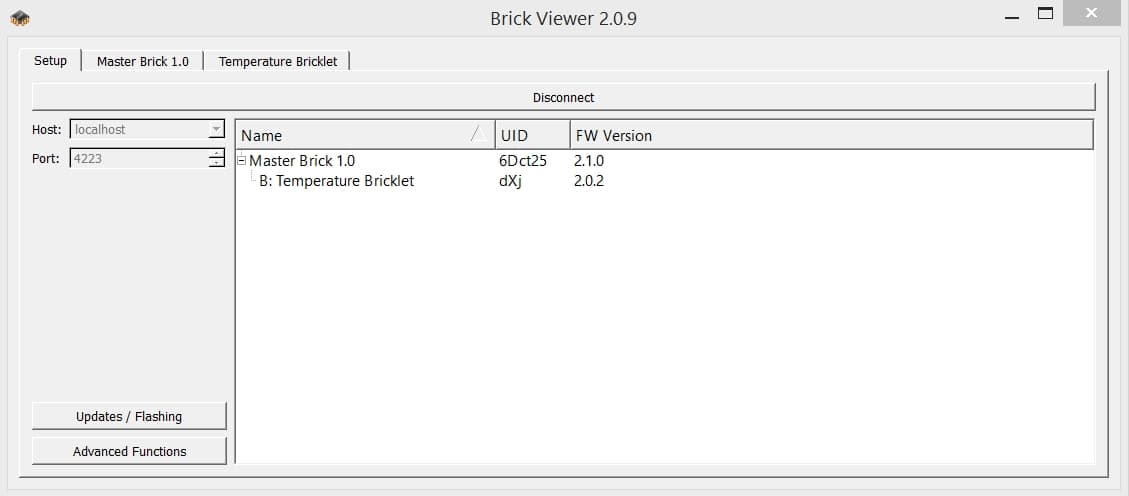
Task: Open the Host dropdown arrow
Action: coord(216,130)
